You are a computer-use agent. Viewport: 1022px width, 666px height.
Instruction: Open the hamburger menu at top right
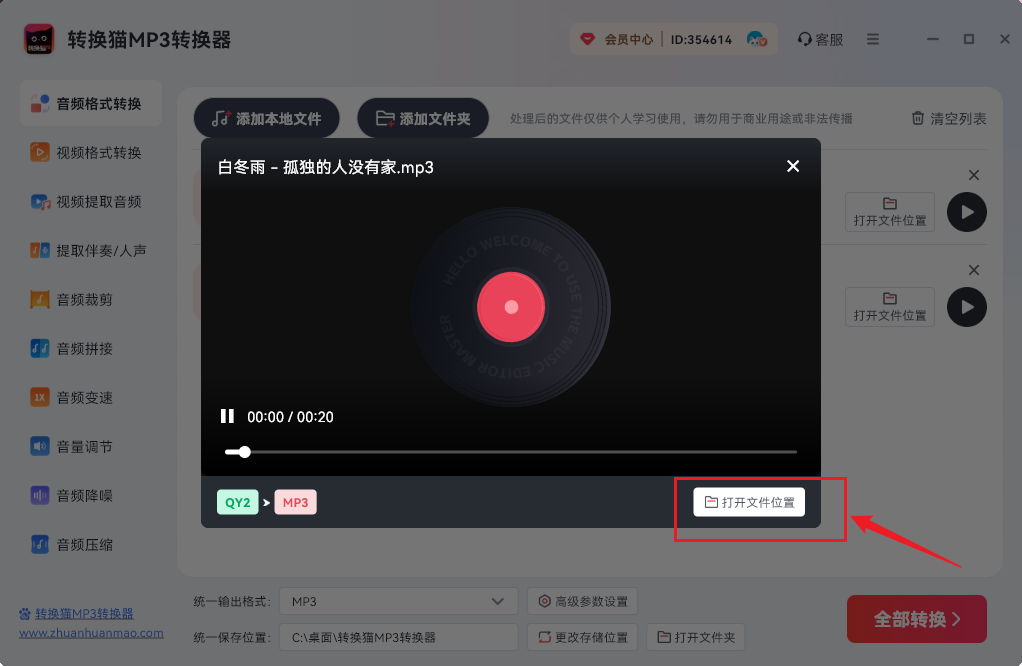tap(872, 39)
